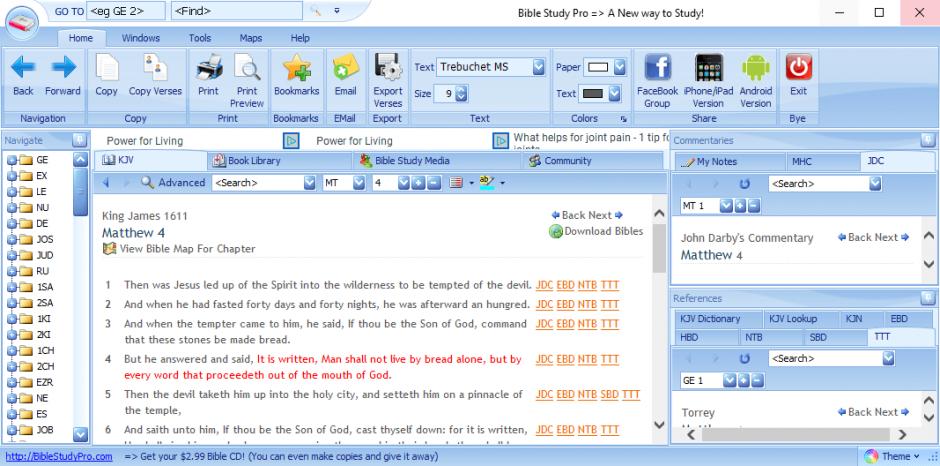Click the magnifier icon beside Find box
Image resolution: width=940 pixels, height=466 pixels.
coord(315,10)
